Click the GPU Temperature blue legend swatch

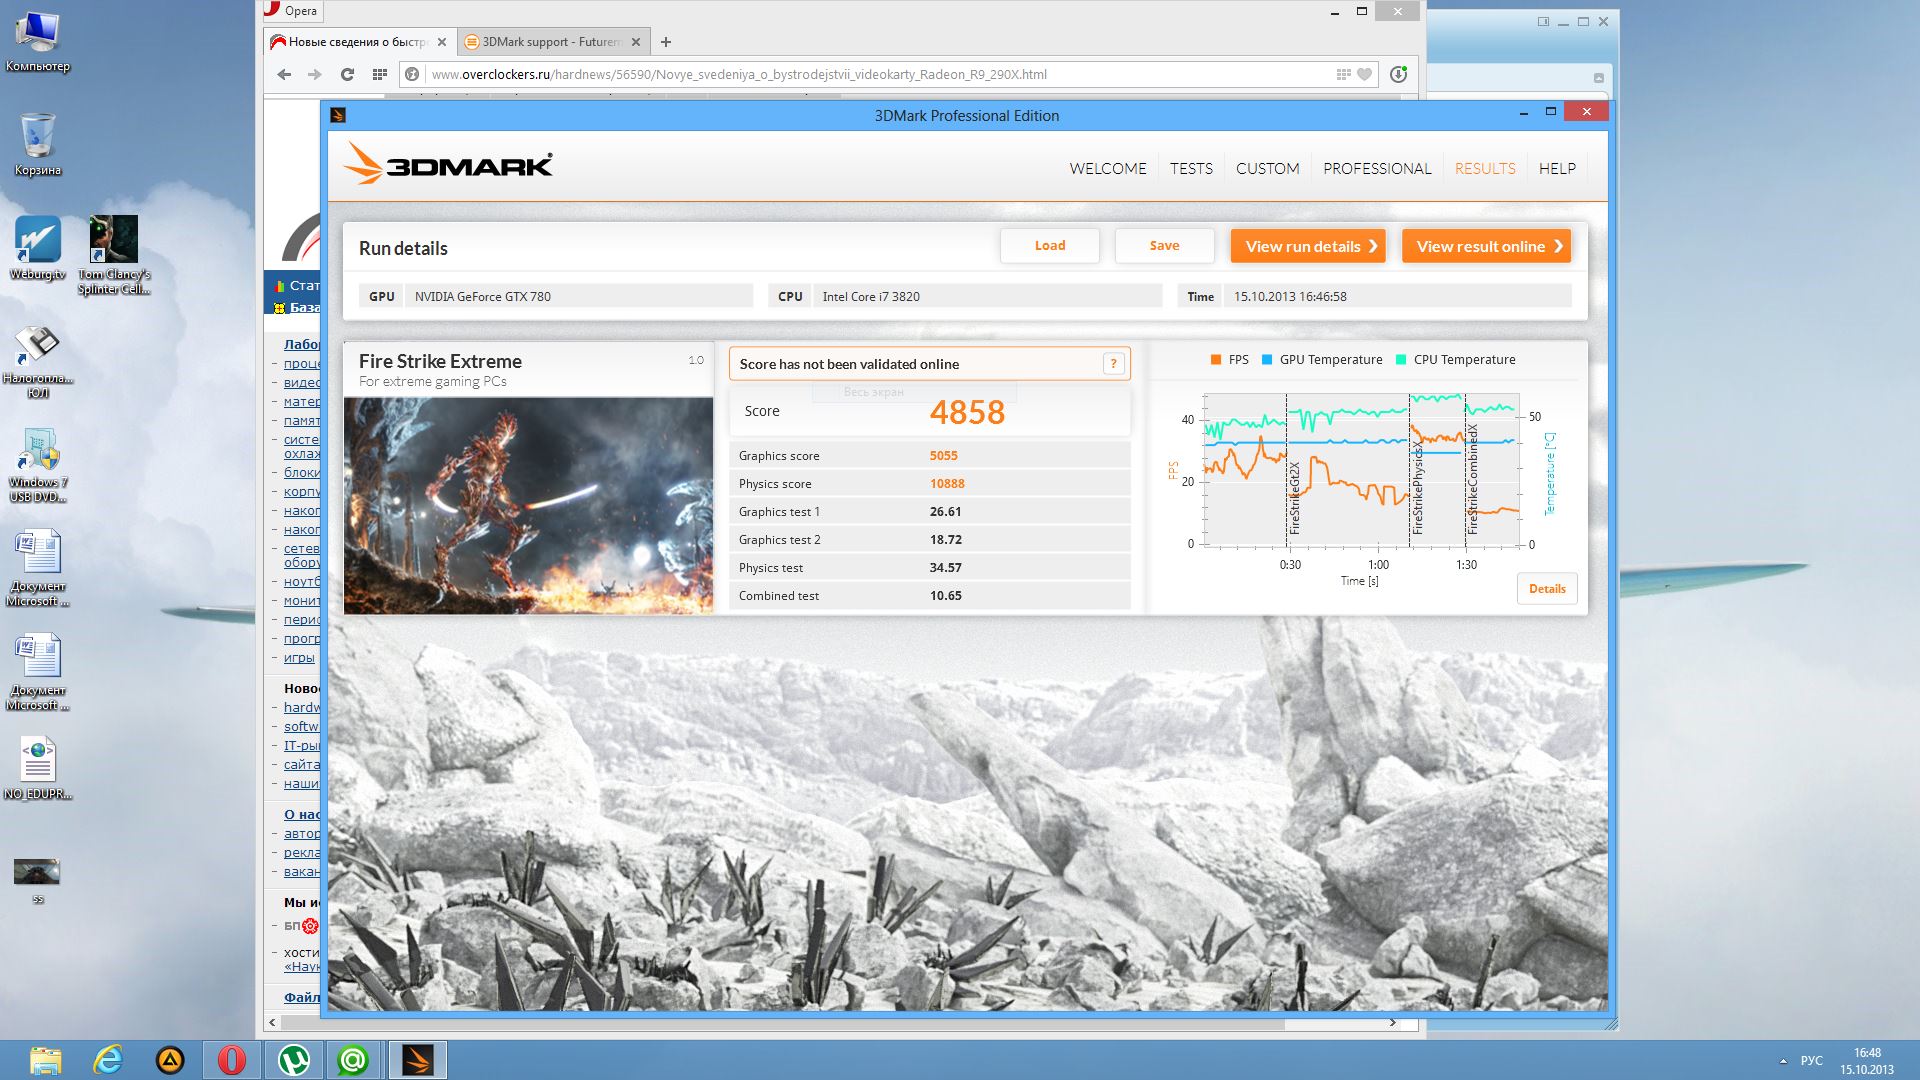click(1267, 360)
